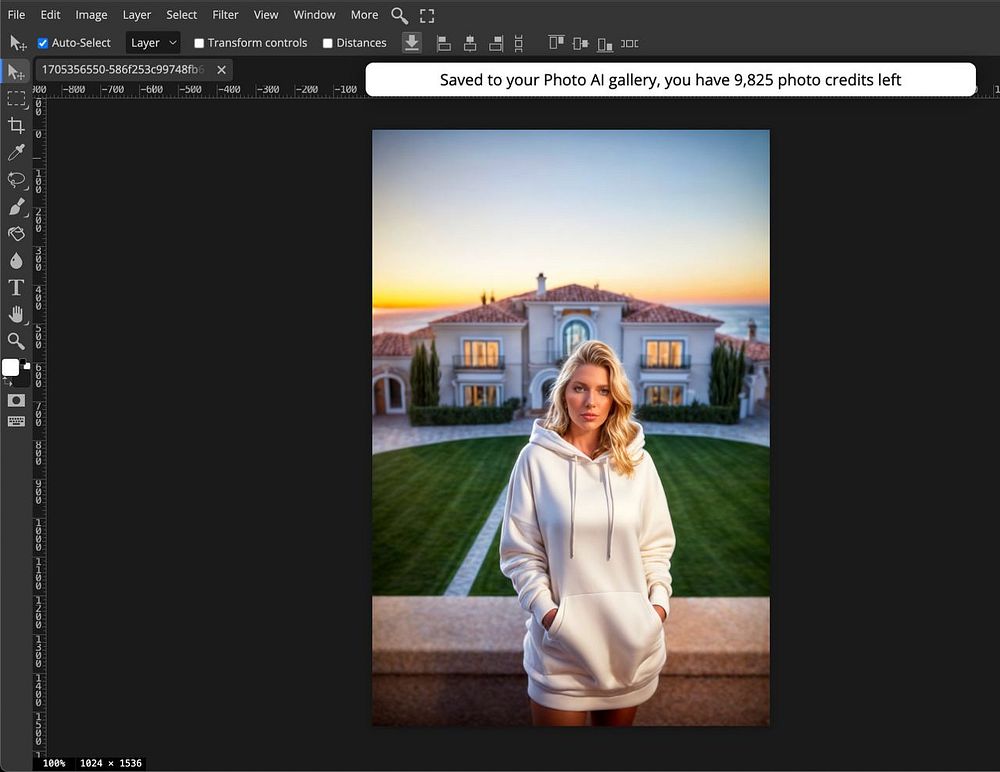Enable the Distances checkbox

tap(328, 43)
